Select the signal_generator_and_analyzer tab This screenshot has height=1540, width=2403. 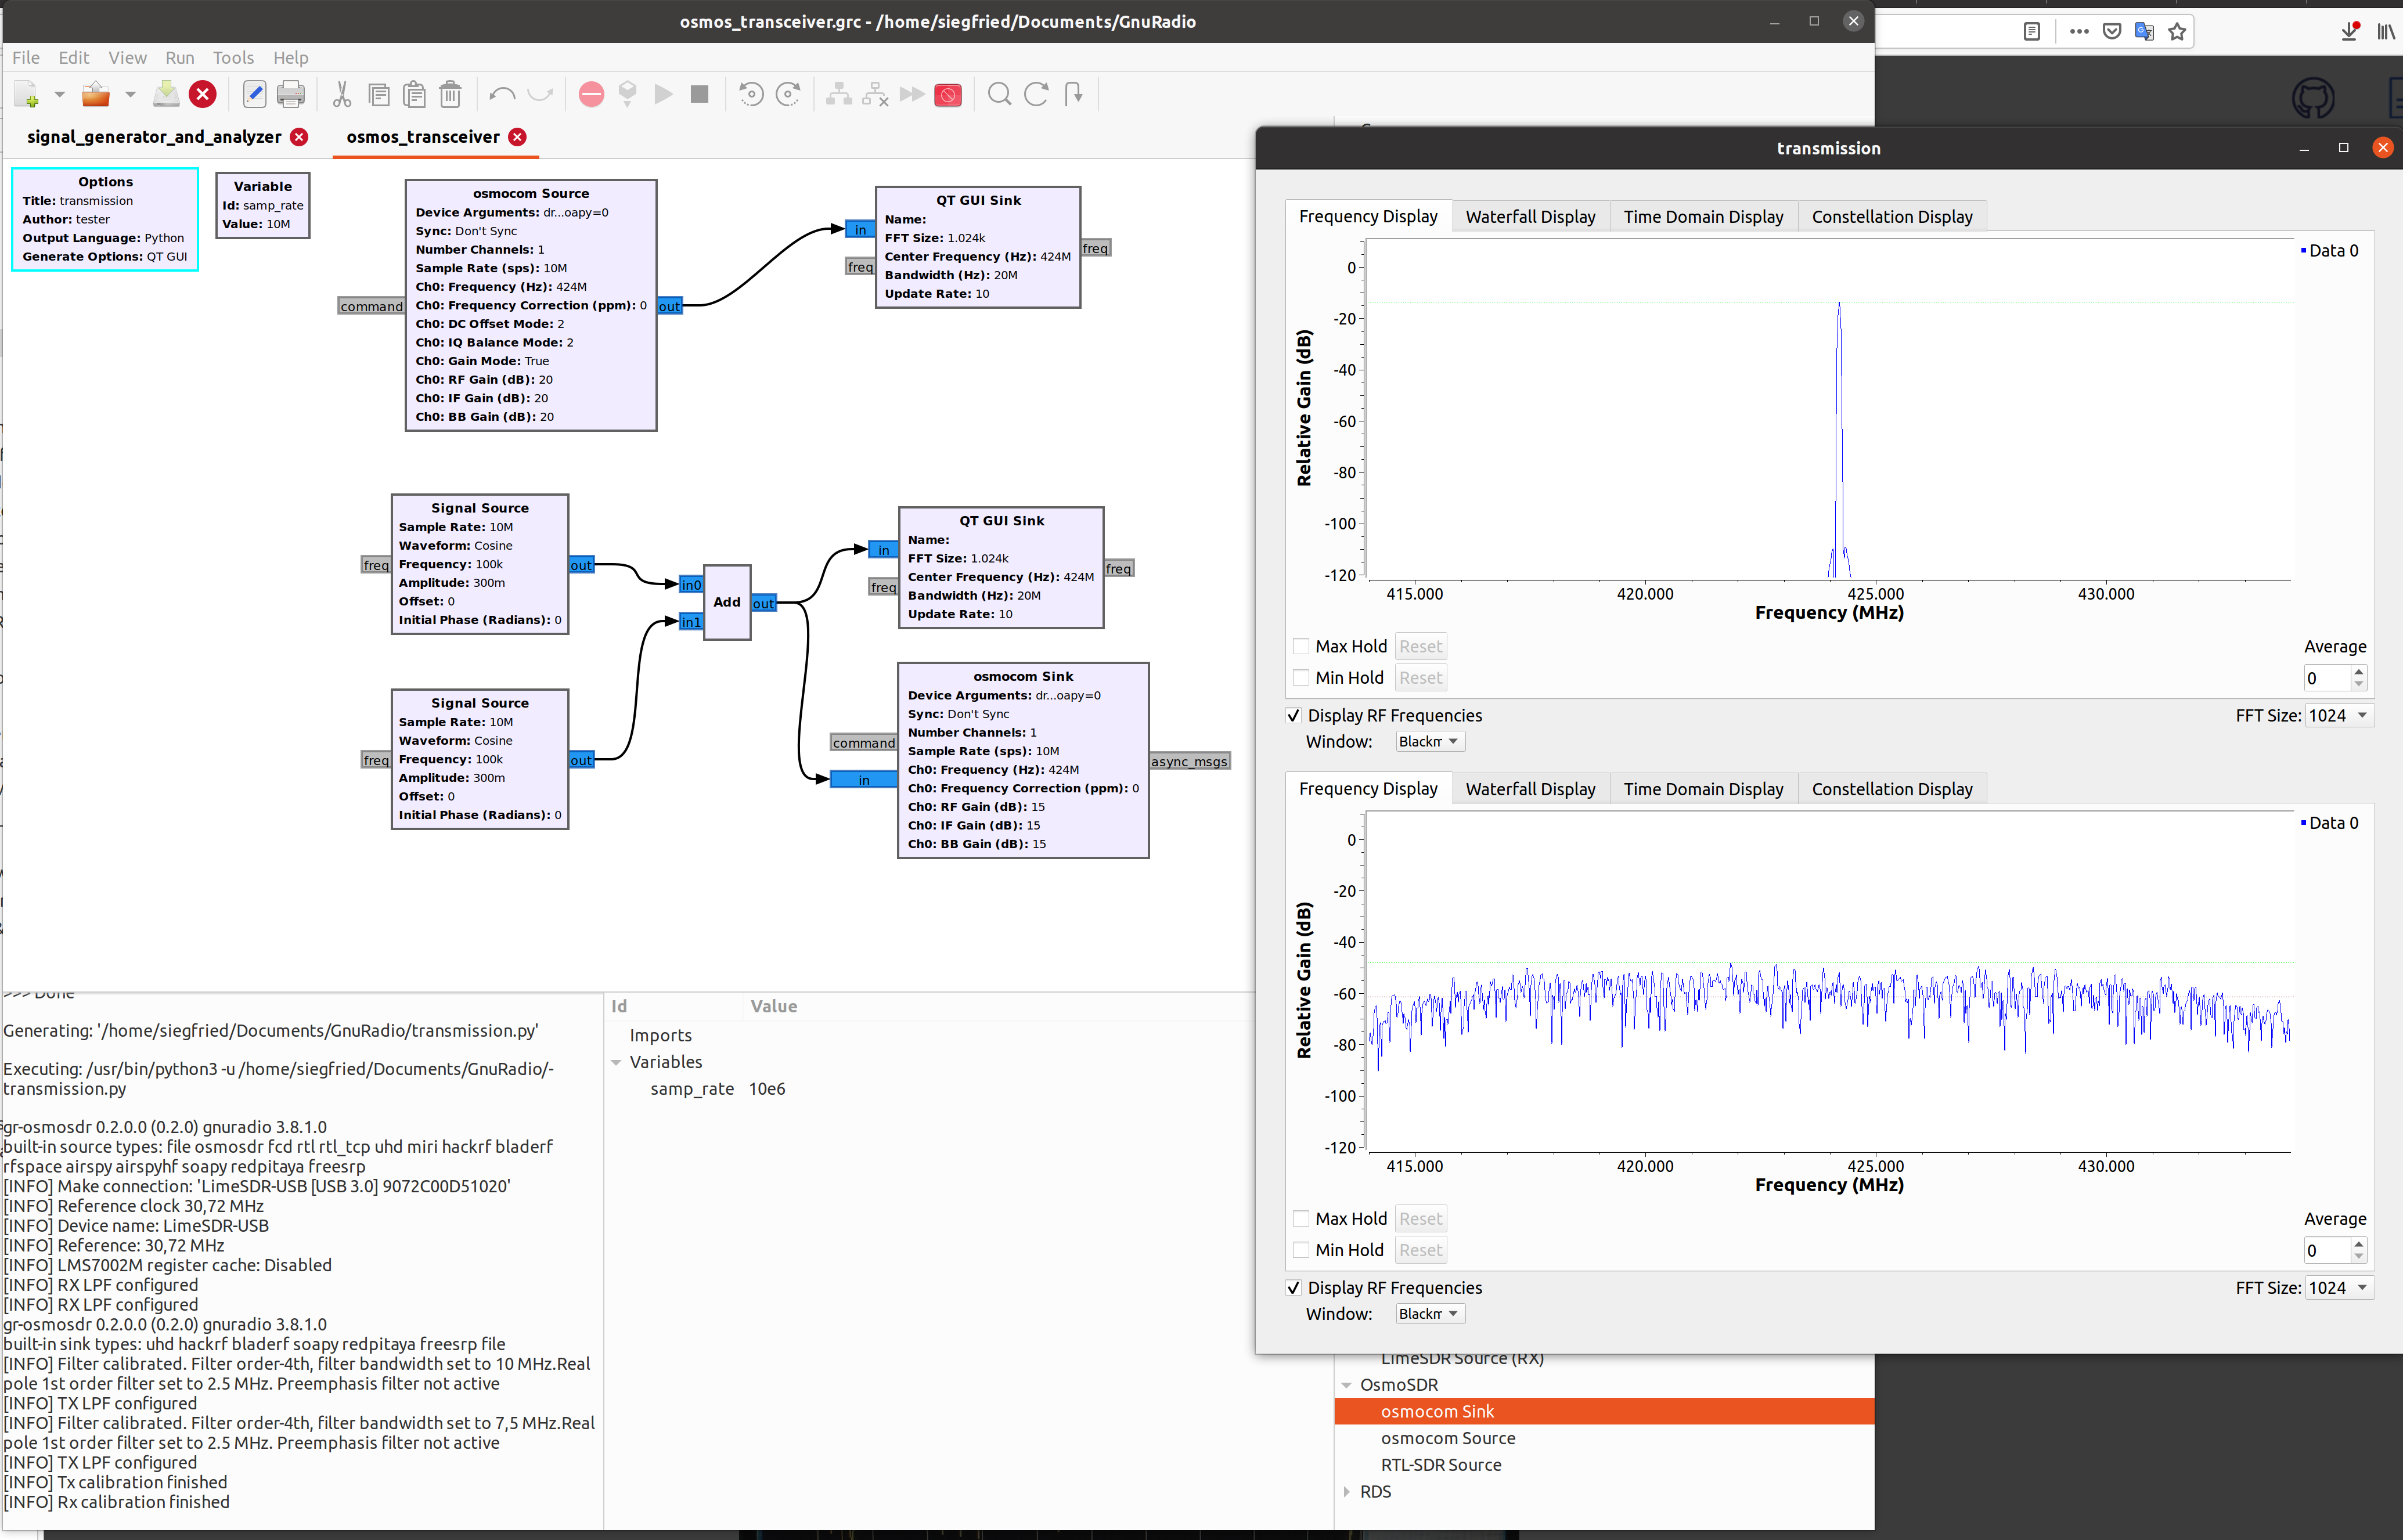coord(154,137)
